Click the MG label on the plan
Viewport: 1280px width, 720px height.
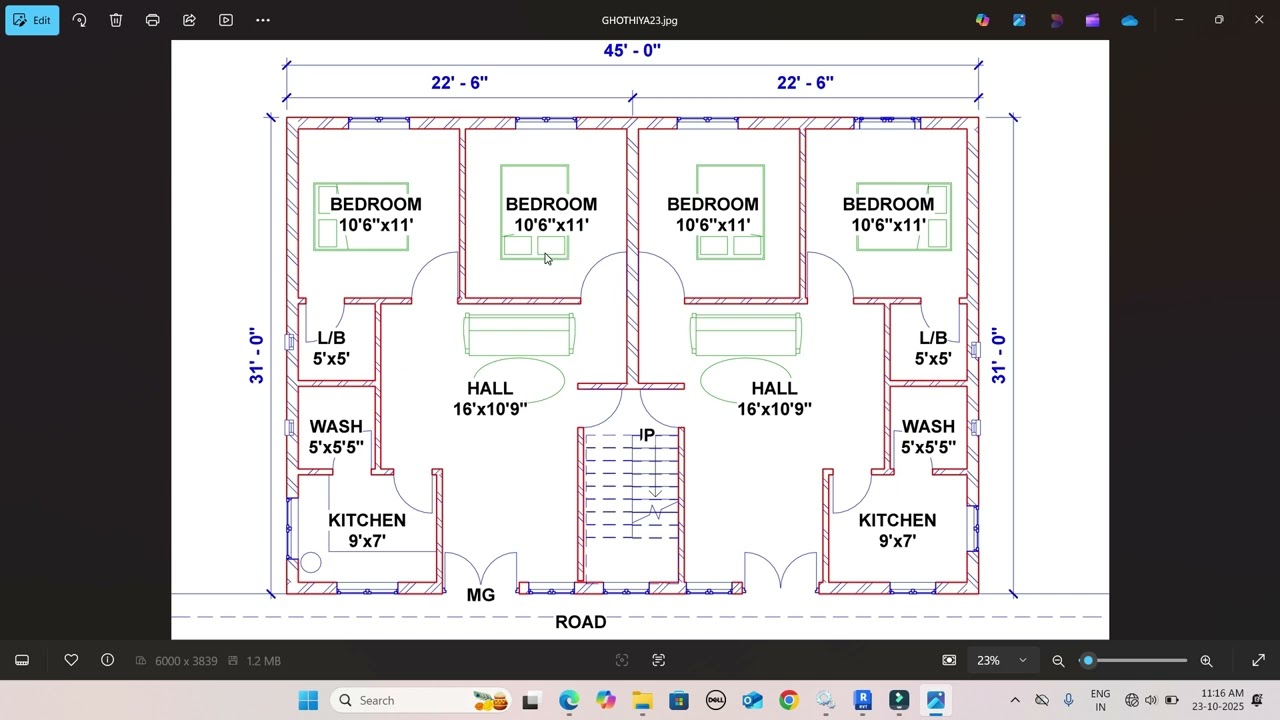click(481, 595)
